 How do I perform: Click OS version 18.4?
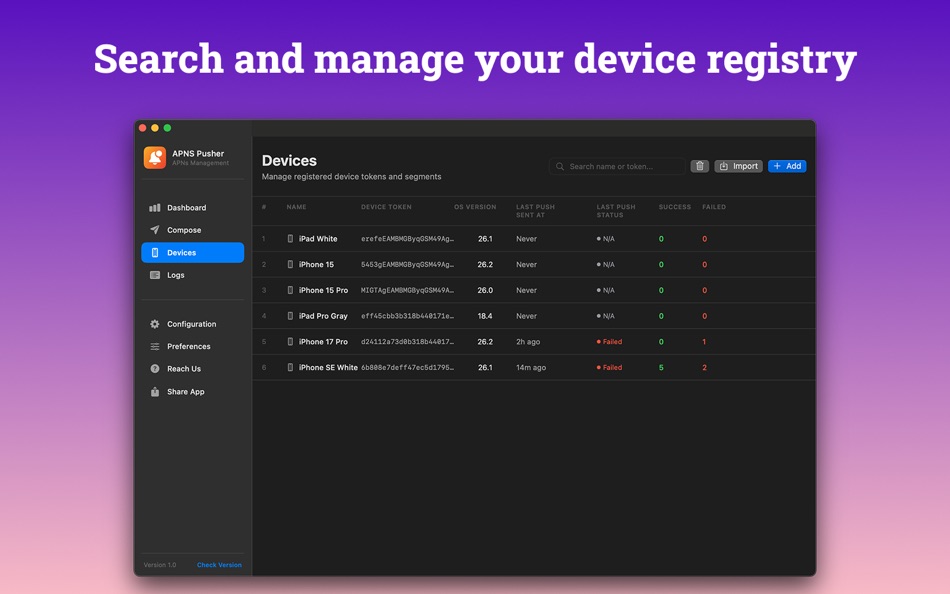pos(485,316)
